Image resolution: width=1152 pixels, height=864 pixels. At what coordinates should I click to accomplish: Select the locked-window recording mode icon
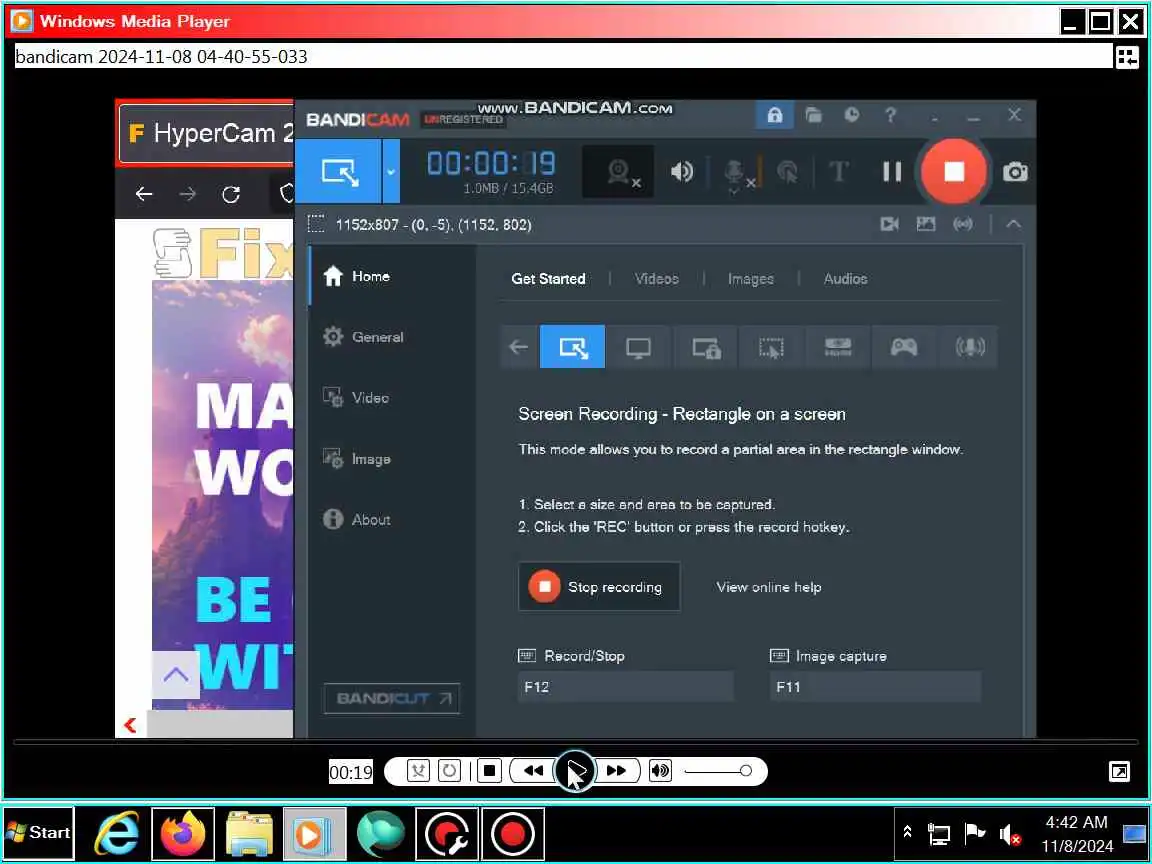[x=705, y=347]
